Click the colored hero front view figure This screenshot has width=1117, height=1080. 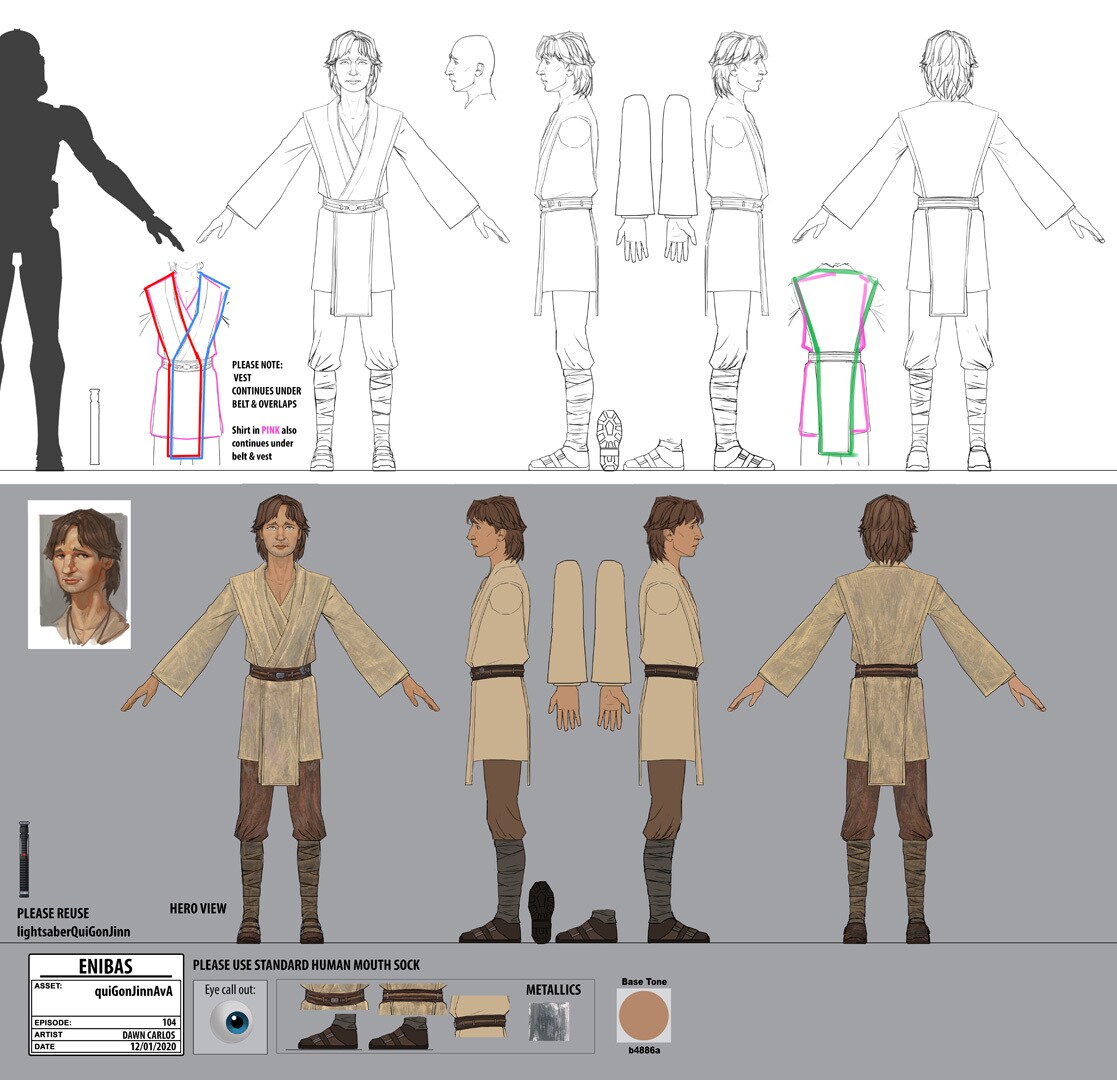(x=280, y=718)
